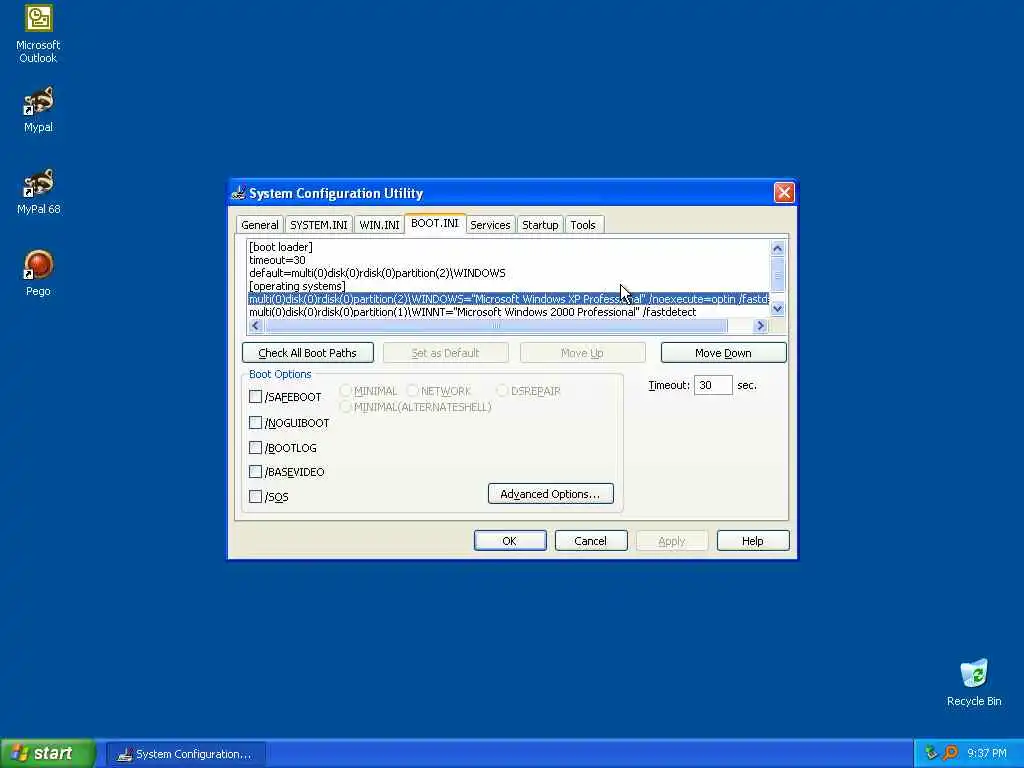
Task: Open the Recycle Bin icon
Action: (x=974, y=683)
